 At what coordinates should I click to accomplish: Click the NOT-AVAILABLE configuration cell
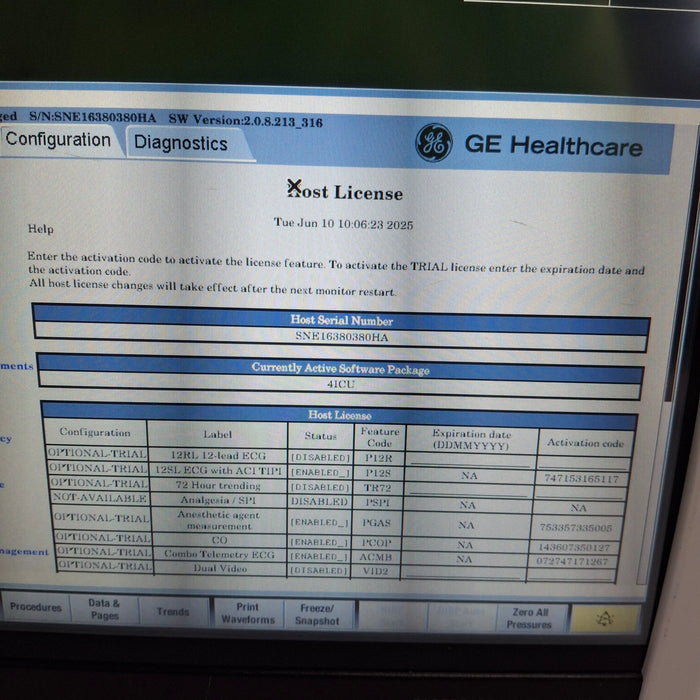(100, 498)
